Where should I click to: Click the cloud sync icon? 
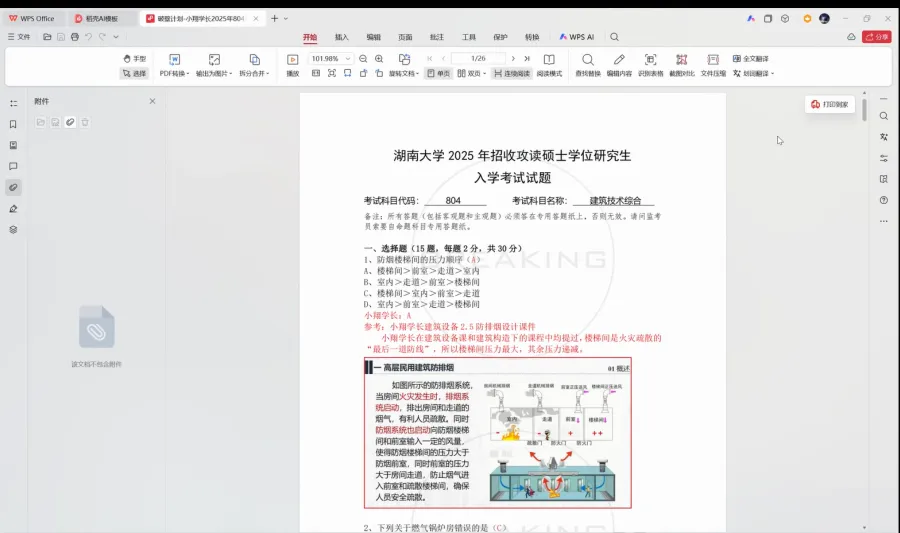(x=851, y=37)
